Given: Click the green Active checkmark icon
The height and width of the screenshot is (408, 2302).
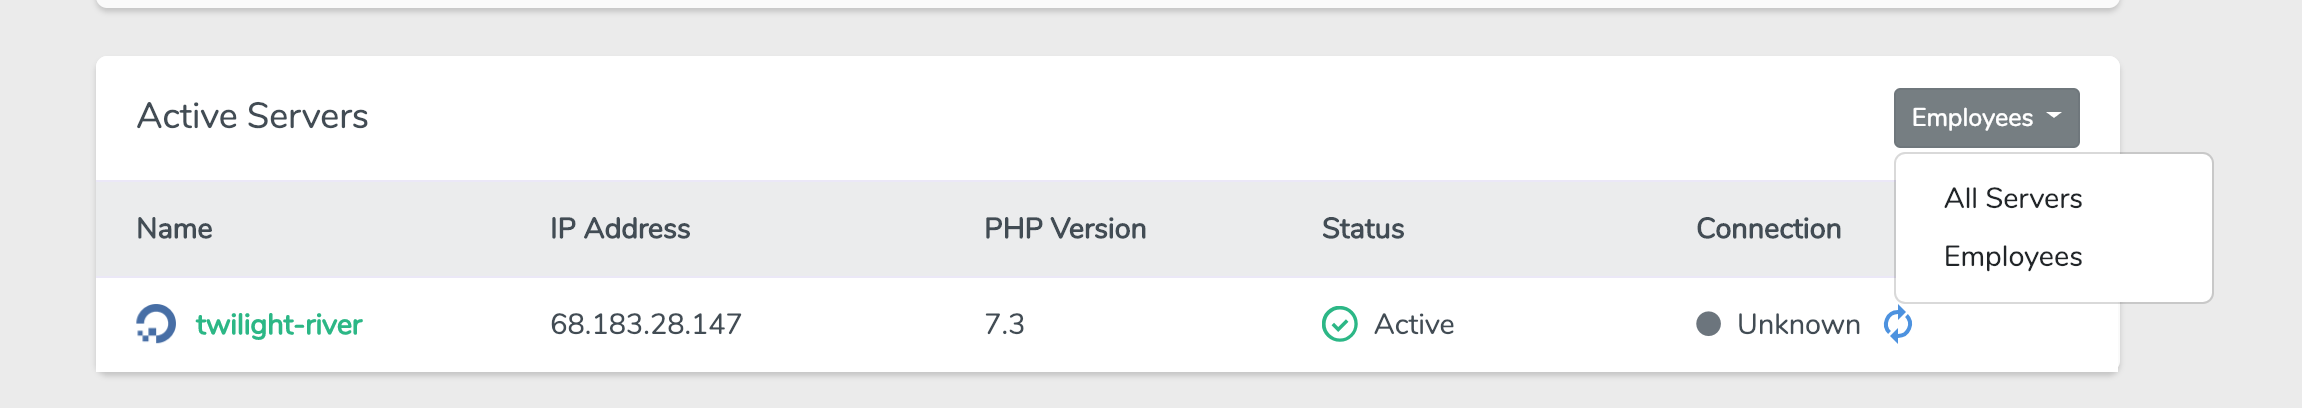Looking at the screenshot, I should tap(1340, 324).
